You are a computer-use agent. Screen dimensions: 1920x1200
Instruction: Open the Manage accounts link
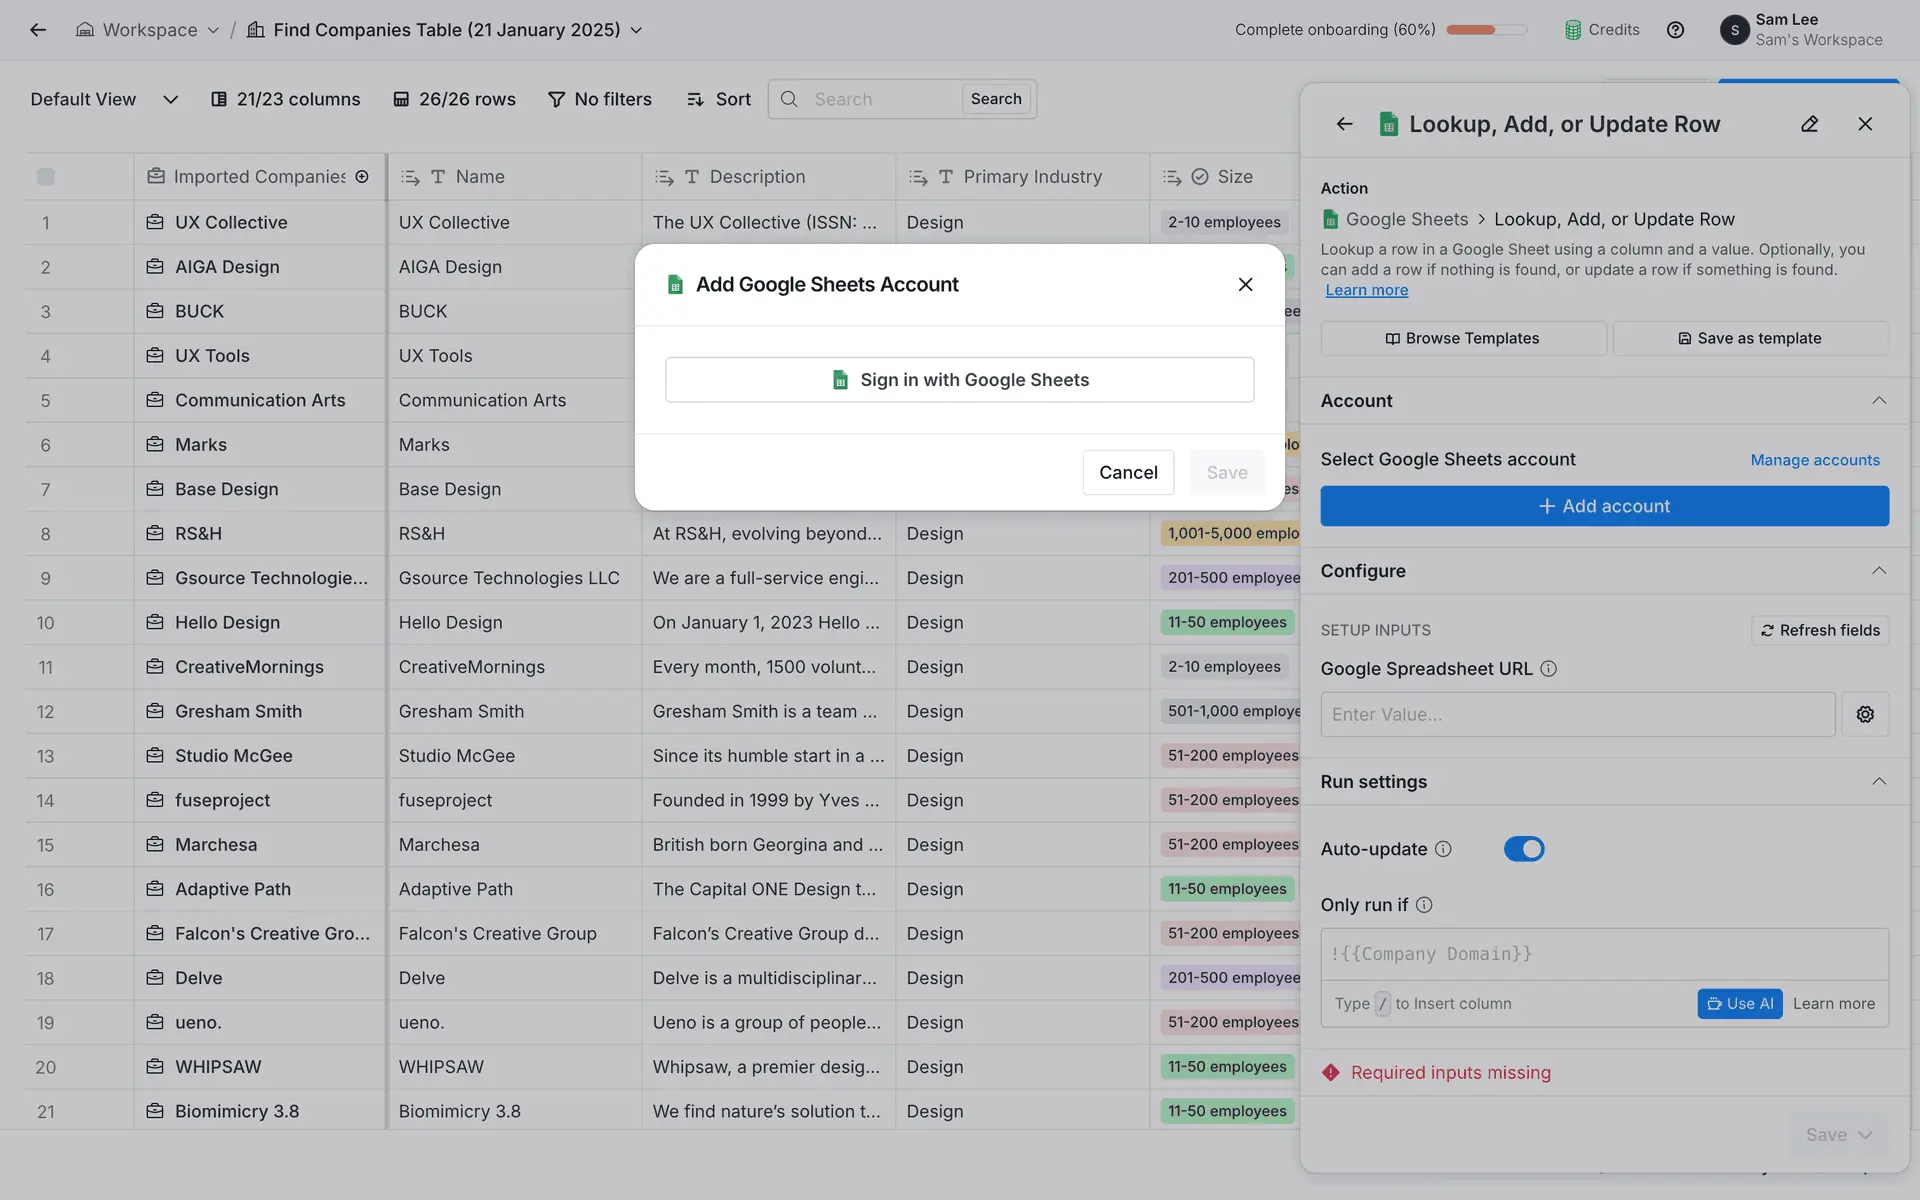(x=1814, y=460)
